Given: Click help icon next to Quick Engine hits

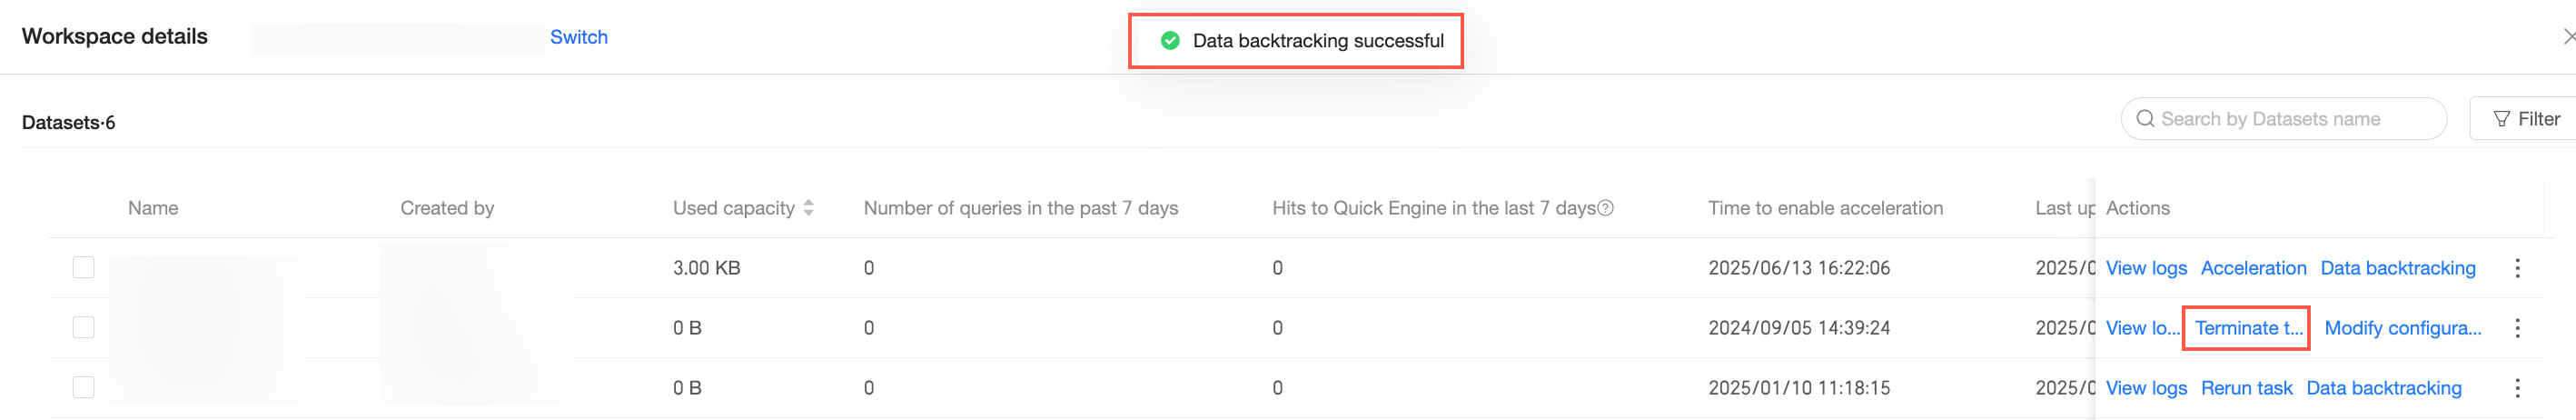Looking at the screenshot, I should click(x=1605, y=208).
